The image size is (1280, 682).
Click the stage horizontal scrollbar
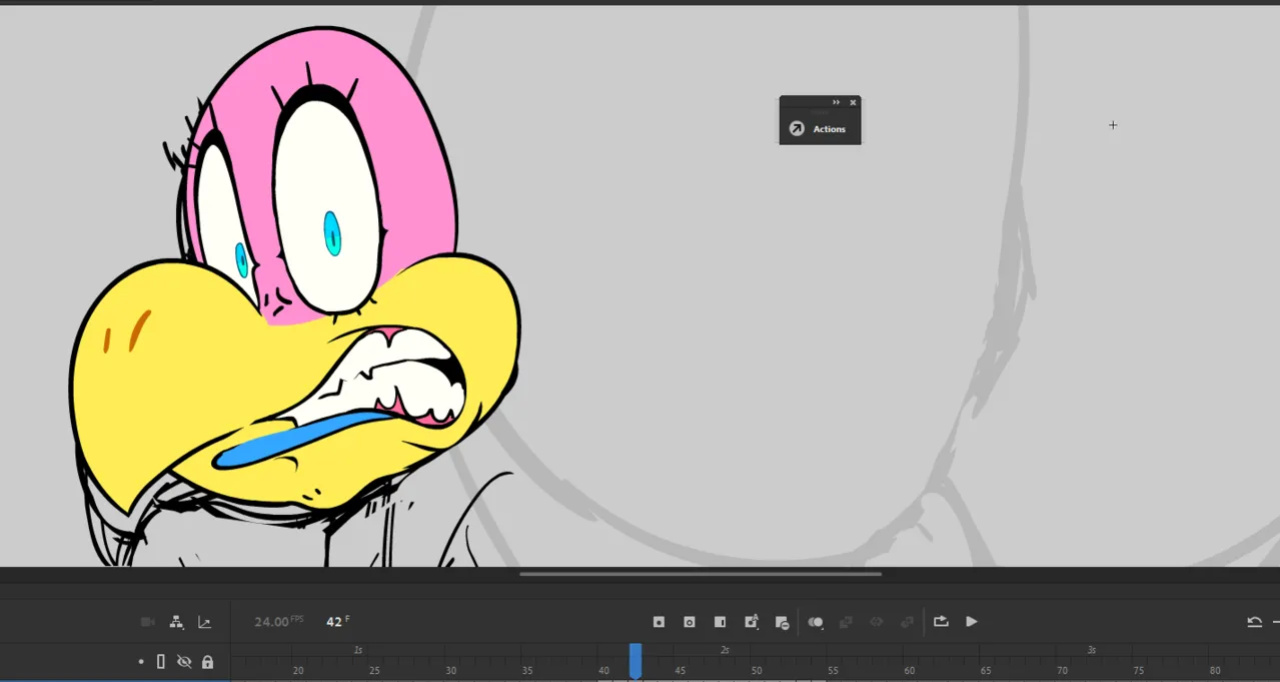coord(700,574)
